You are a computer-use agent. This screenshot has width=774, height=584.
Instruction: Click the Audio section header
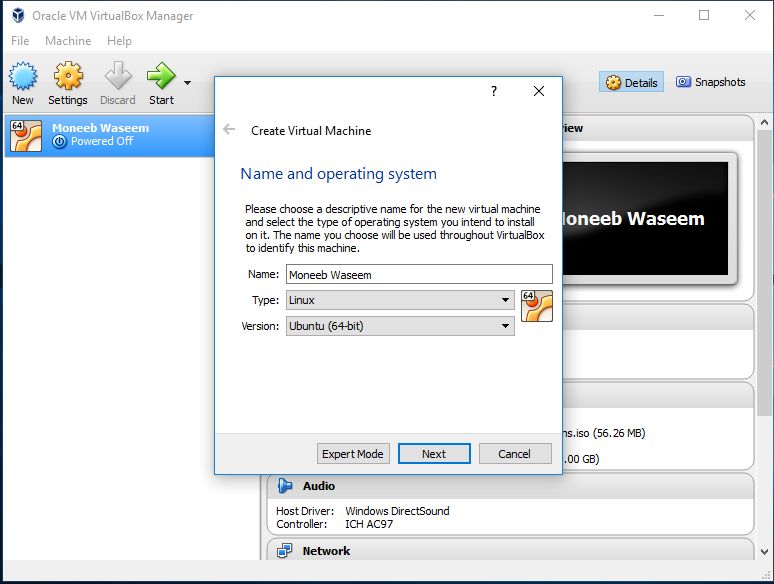510,486
